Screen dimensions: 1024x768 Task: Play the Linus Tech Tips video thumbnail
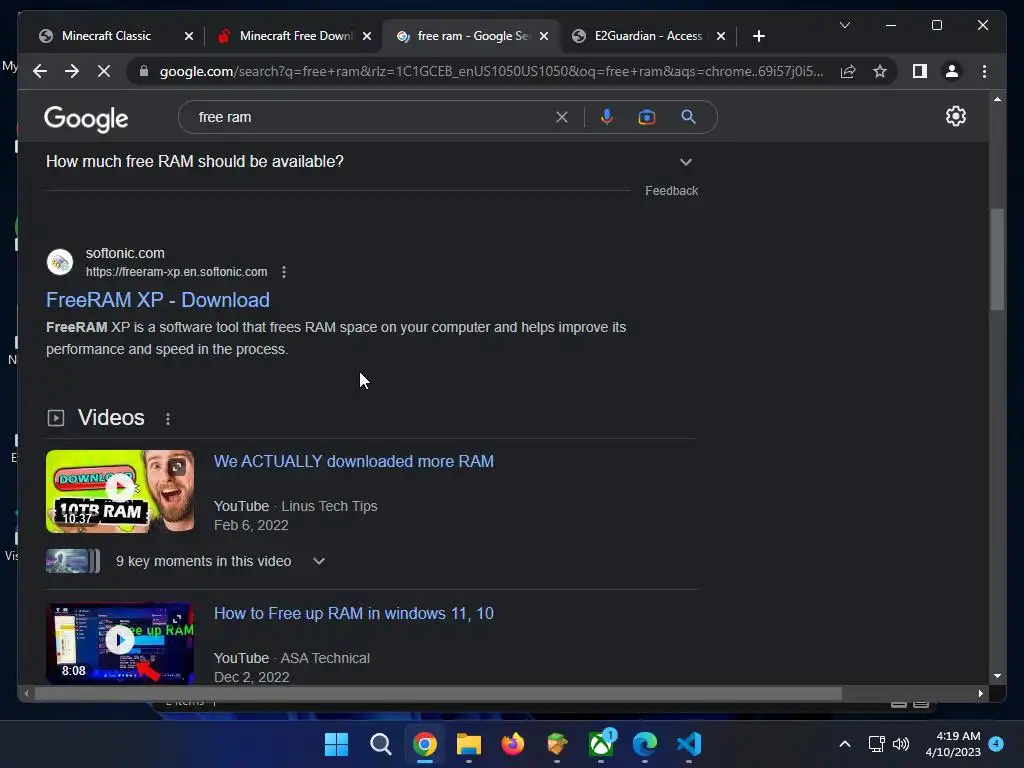[120, 491]
